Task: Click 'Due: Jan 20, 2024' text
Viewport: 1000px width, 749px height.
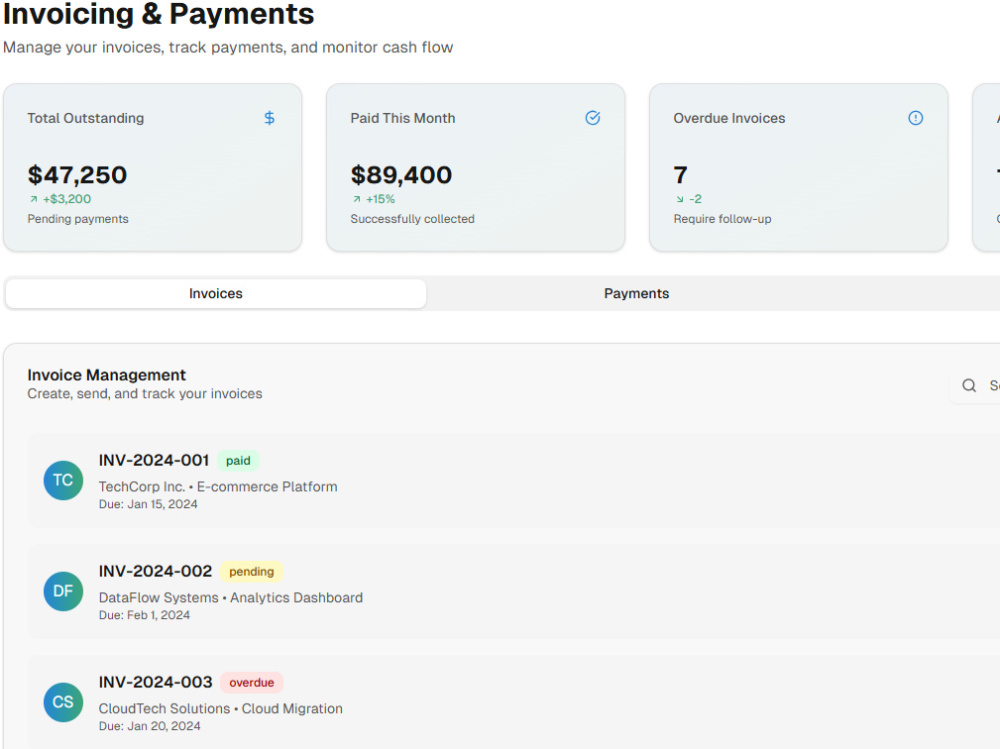Action: (x=149, y=726)
